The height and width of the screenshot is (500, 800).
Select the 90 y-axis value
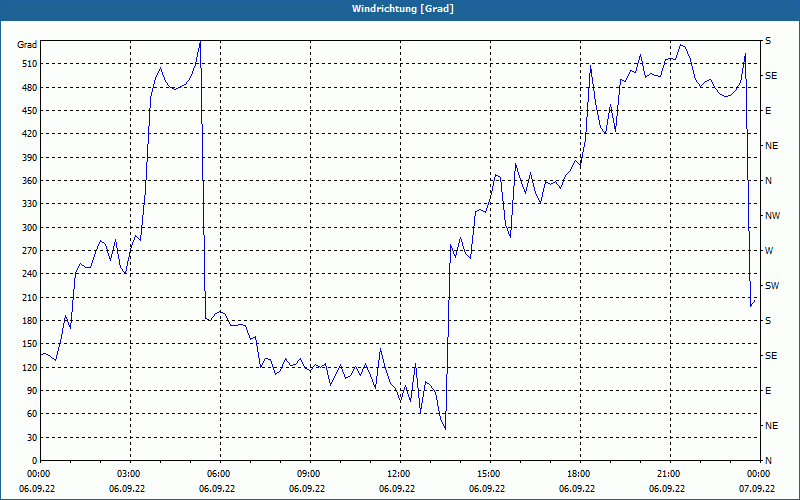click(x=32, y=391)
